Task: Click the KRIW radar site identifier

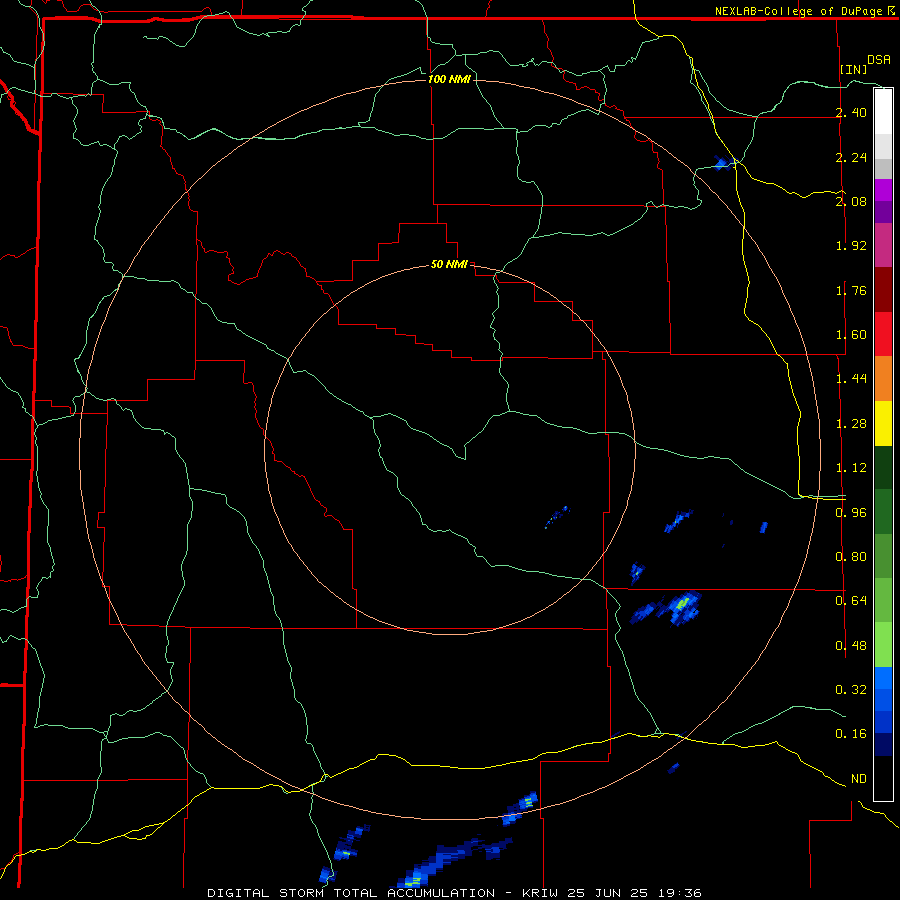Action: click(x=541, y=893)
